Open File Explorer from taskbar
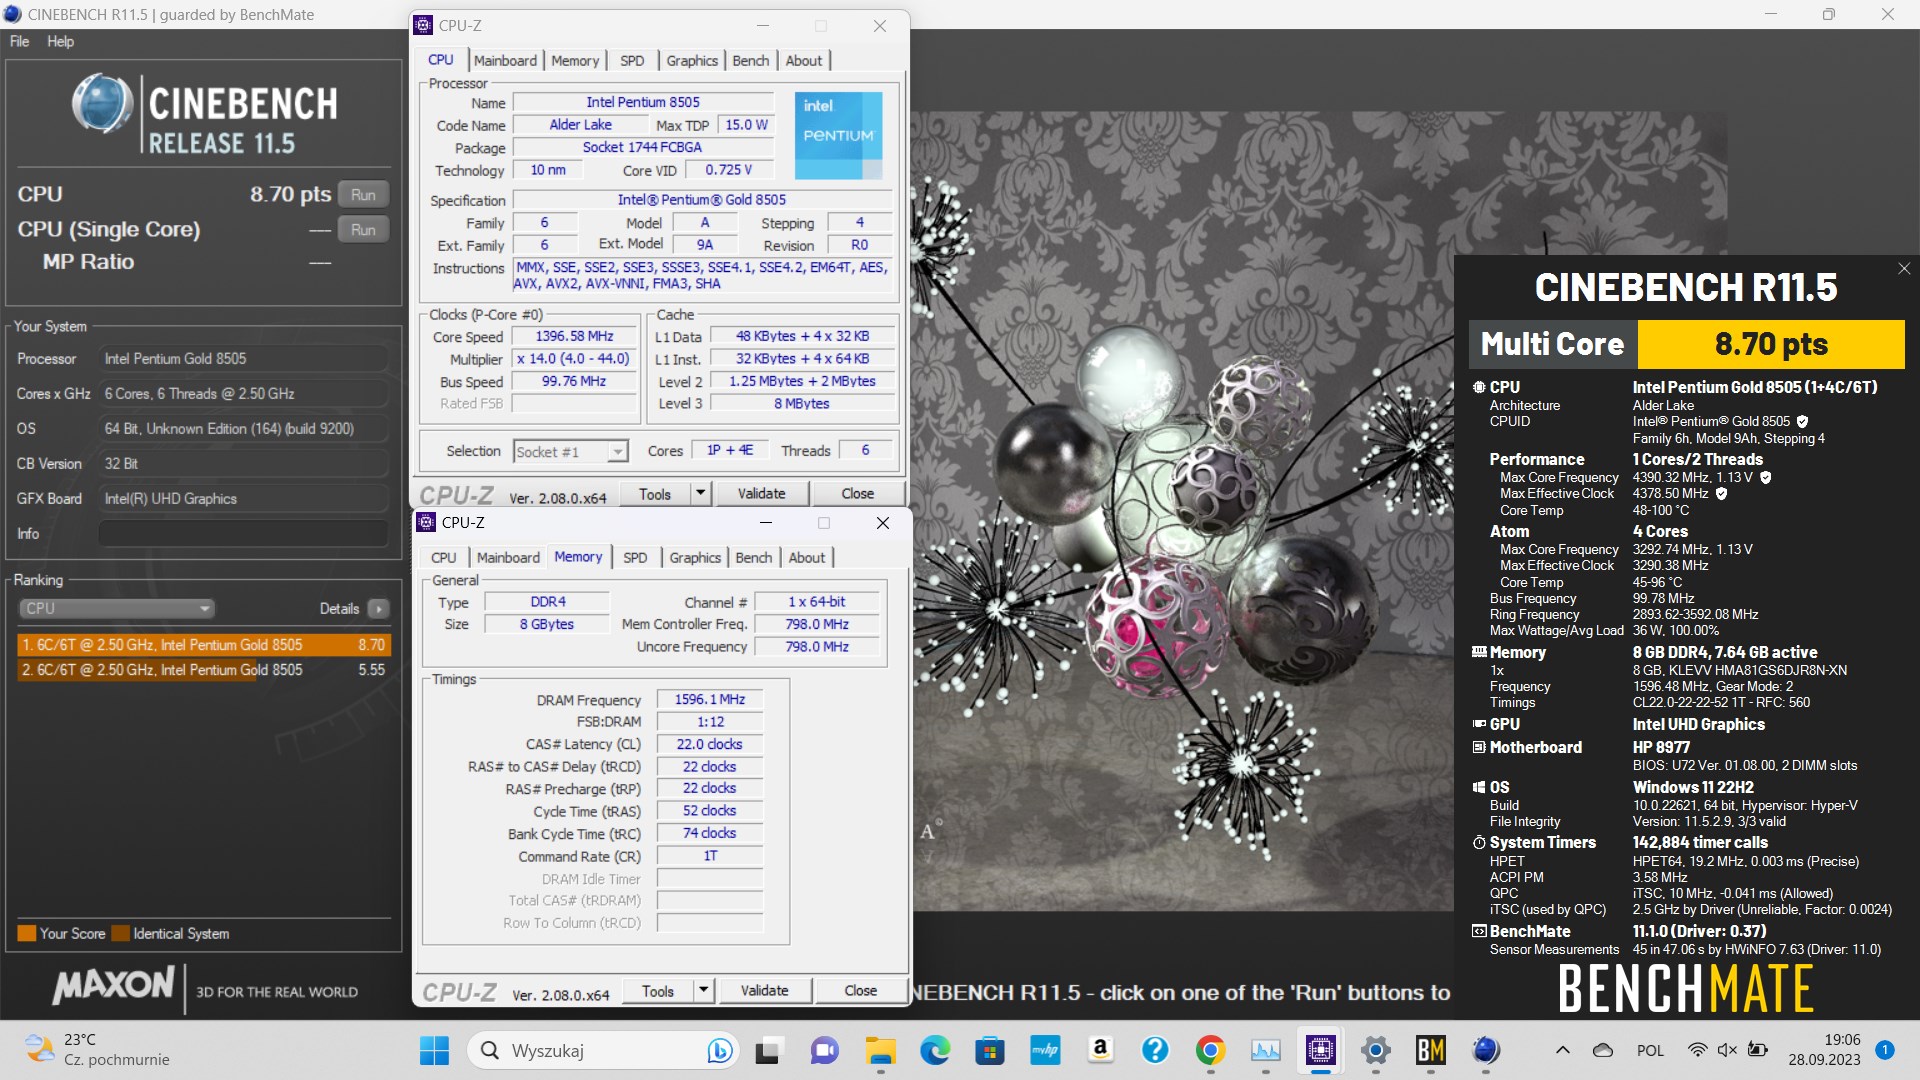 [880, 1050]
